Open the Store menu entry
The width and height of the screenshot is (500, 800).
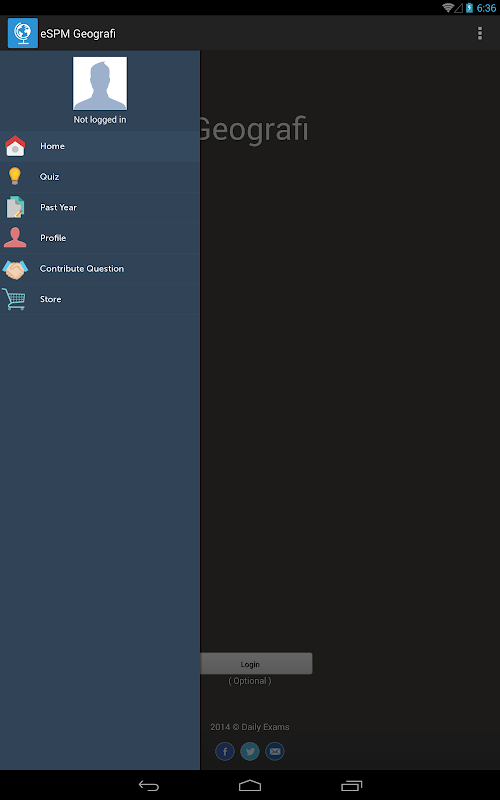coord(100,299)
